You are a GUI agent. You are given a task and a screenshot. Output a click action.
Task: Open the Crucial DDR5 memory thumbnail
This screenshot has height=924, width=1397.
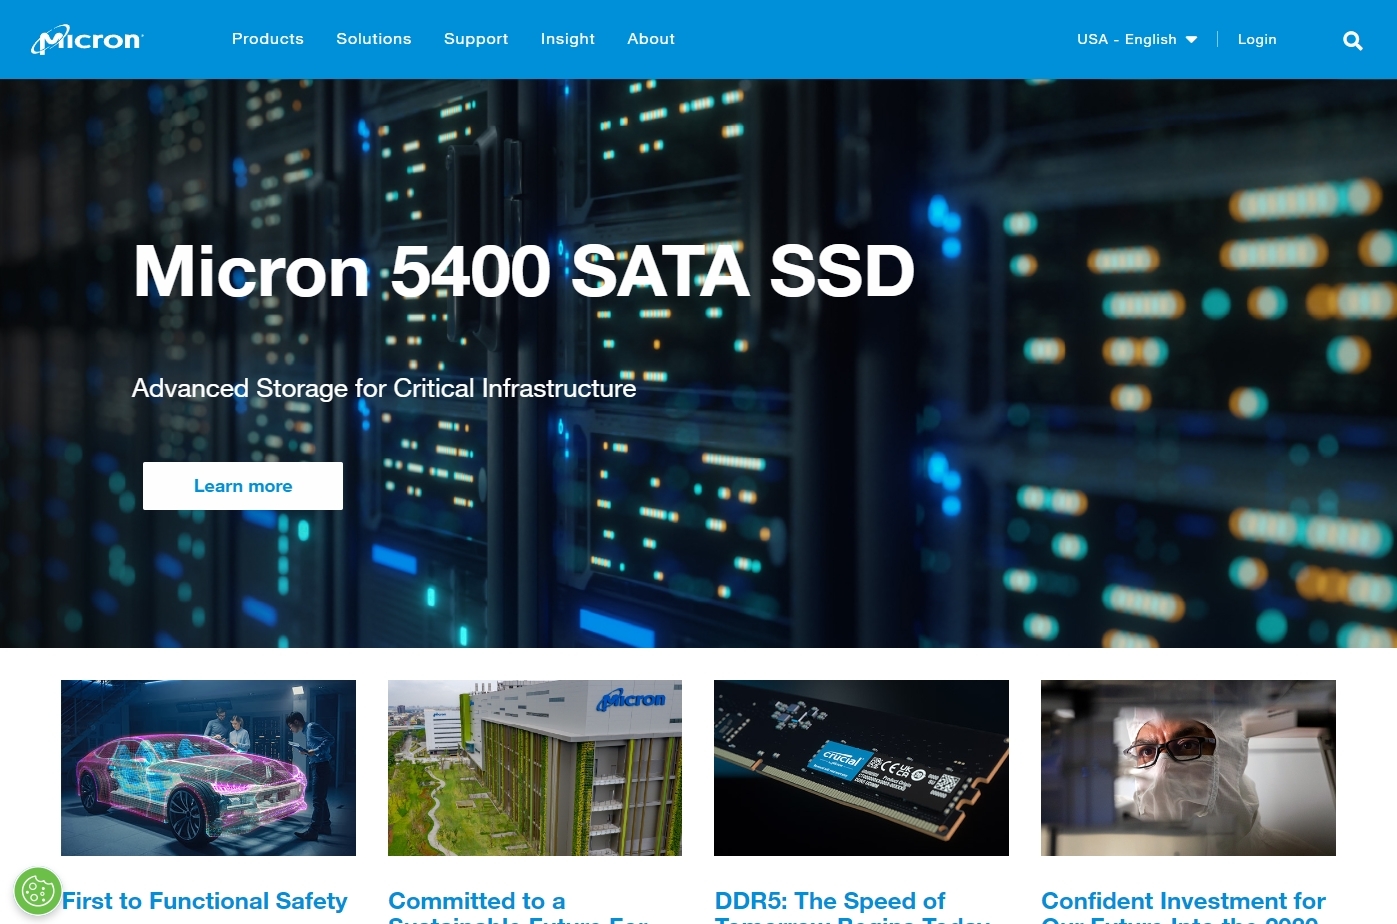(861, 768)
